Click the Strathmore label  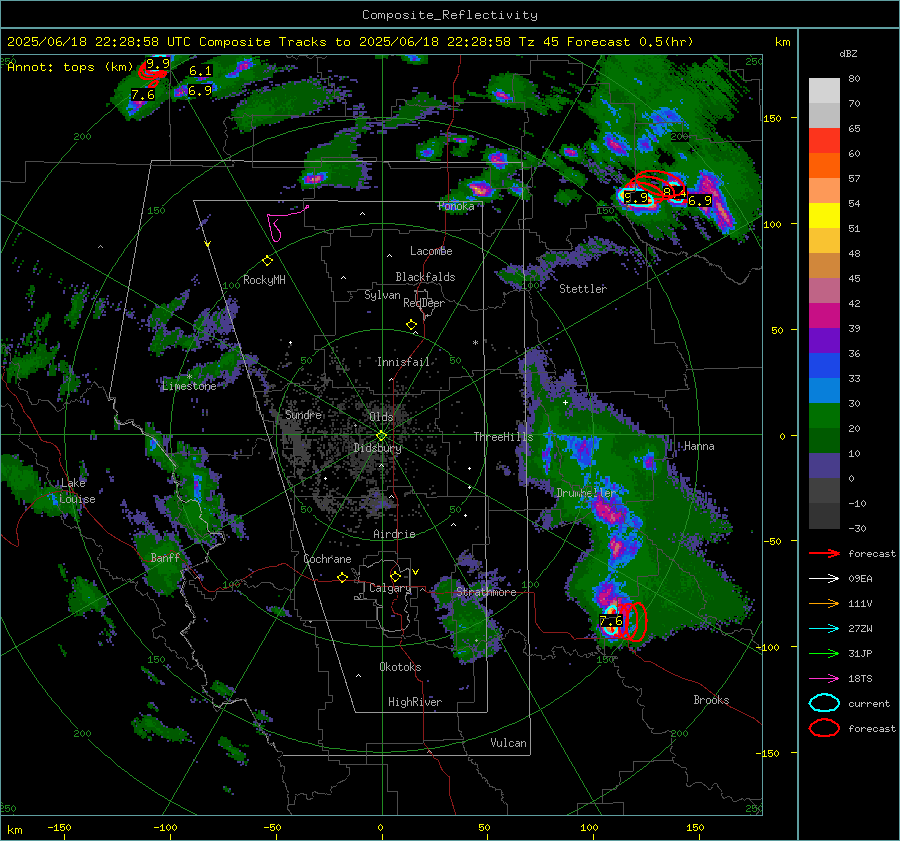pyautogui.click(x=486, y=592)
